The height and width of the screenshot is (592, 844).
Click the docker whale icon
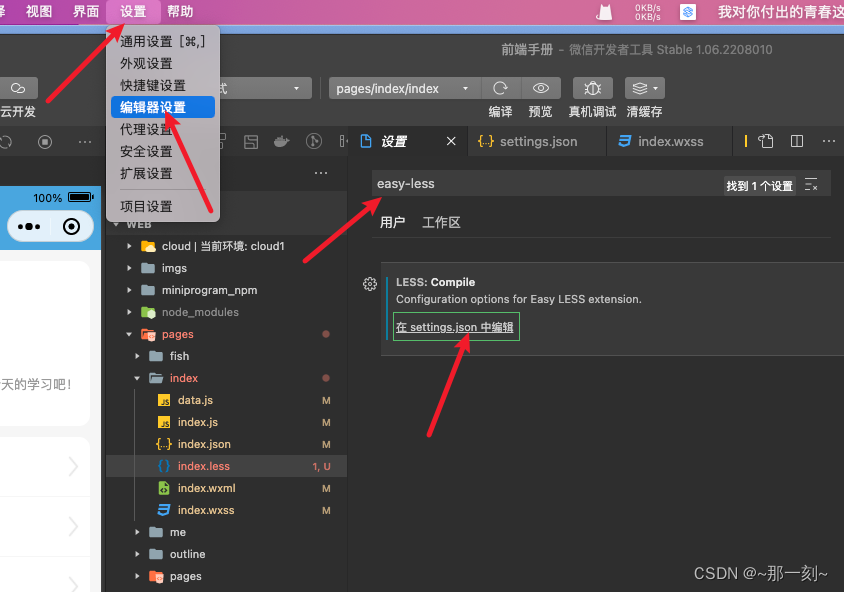coord(282,142)
